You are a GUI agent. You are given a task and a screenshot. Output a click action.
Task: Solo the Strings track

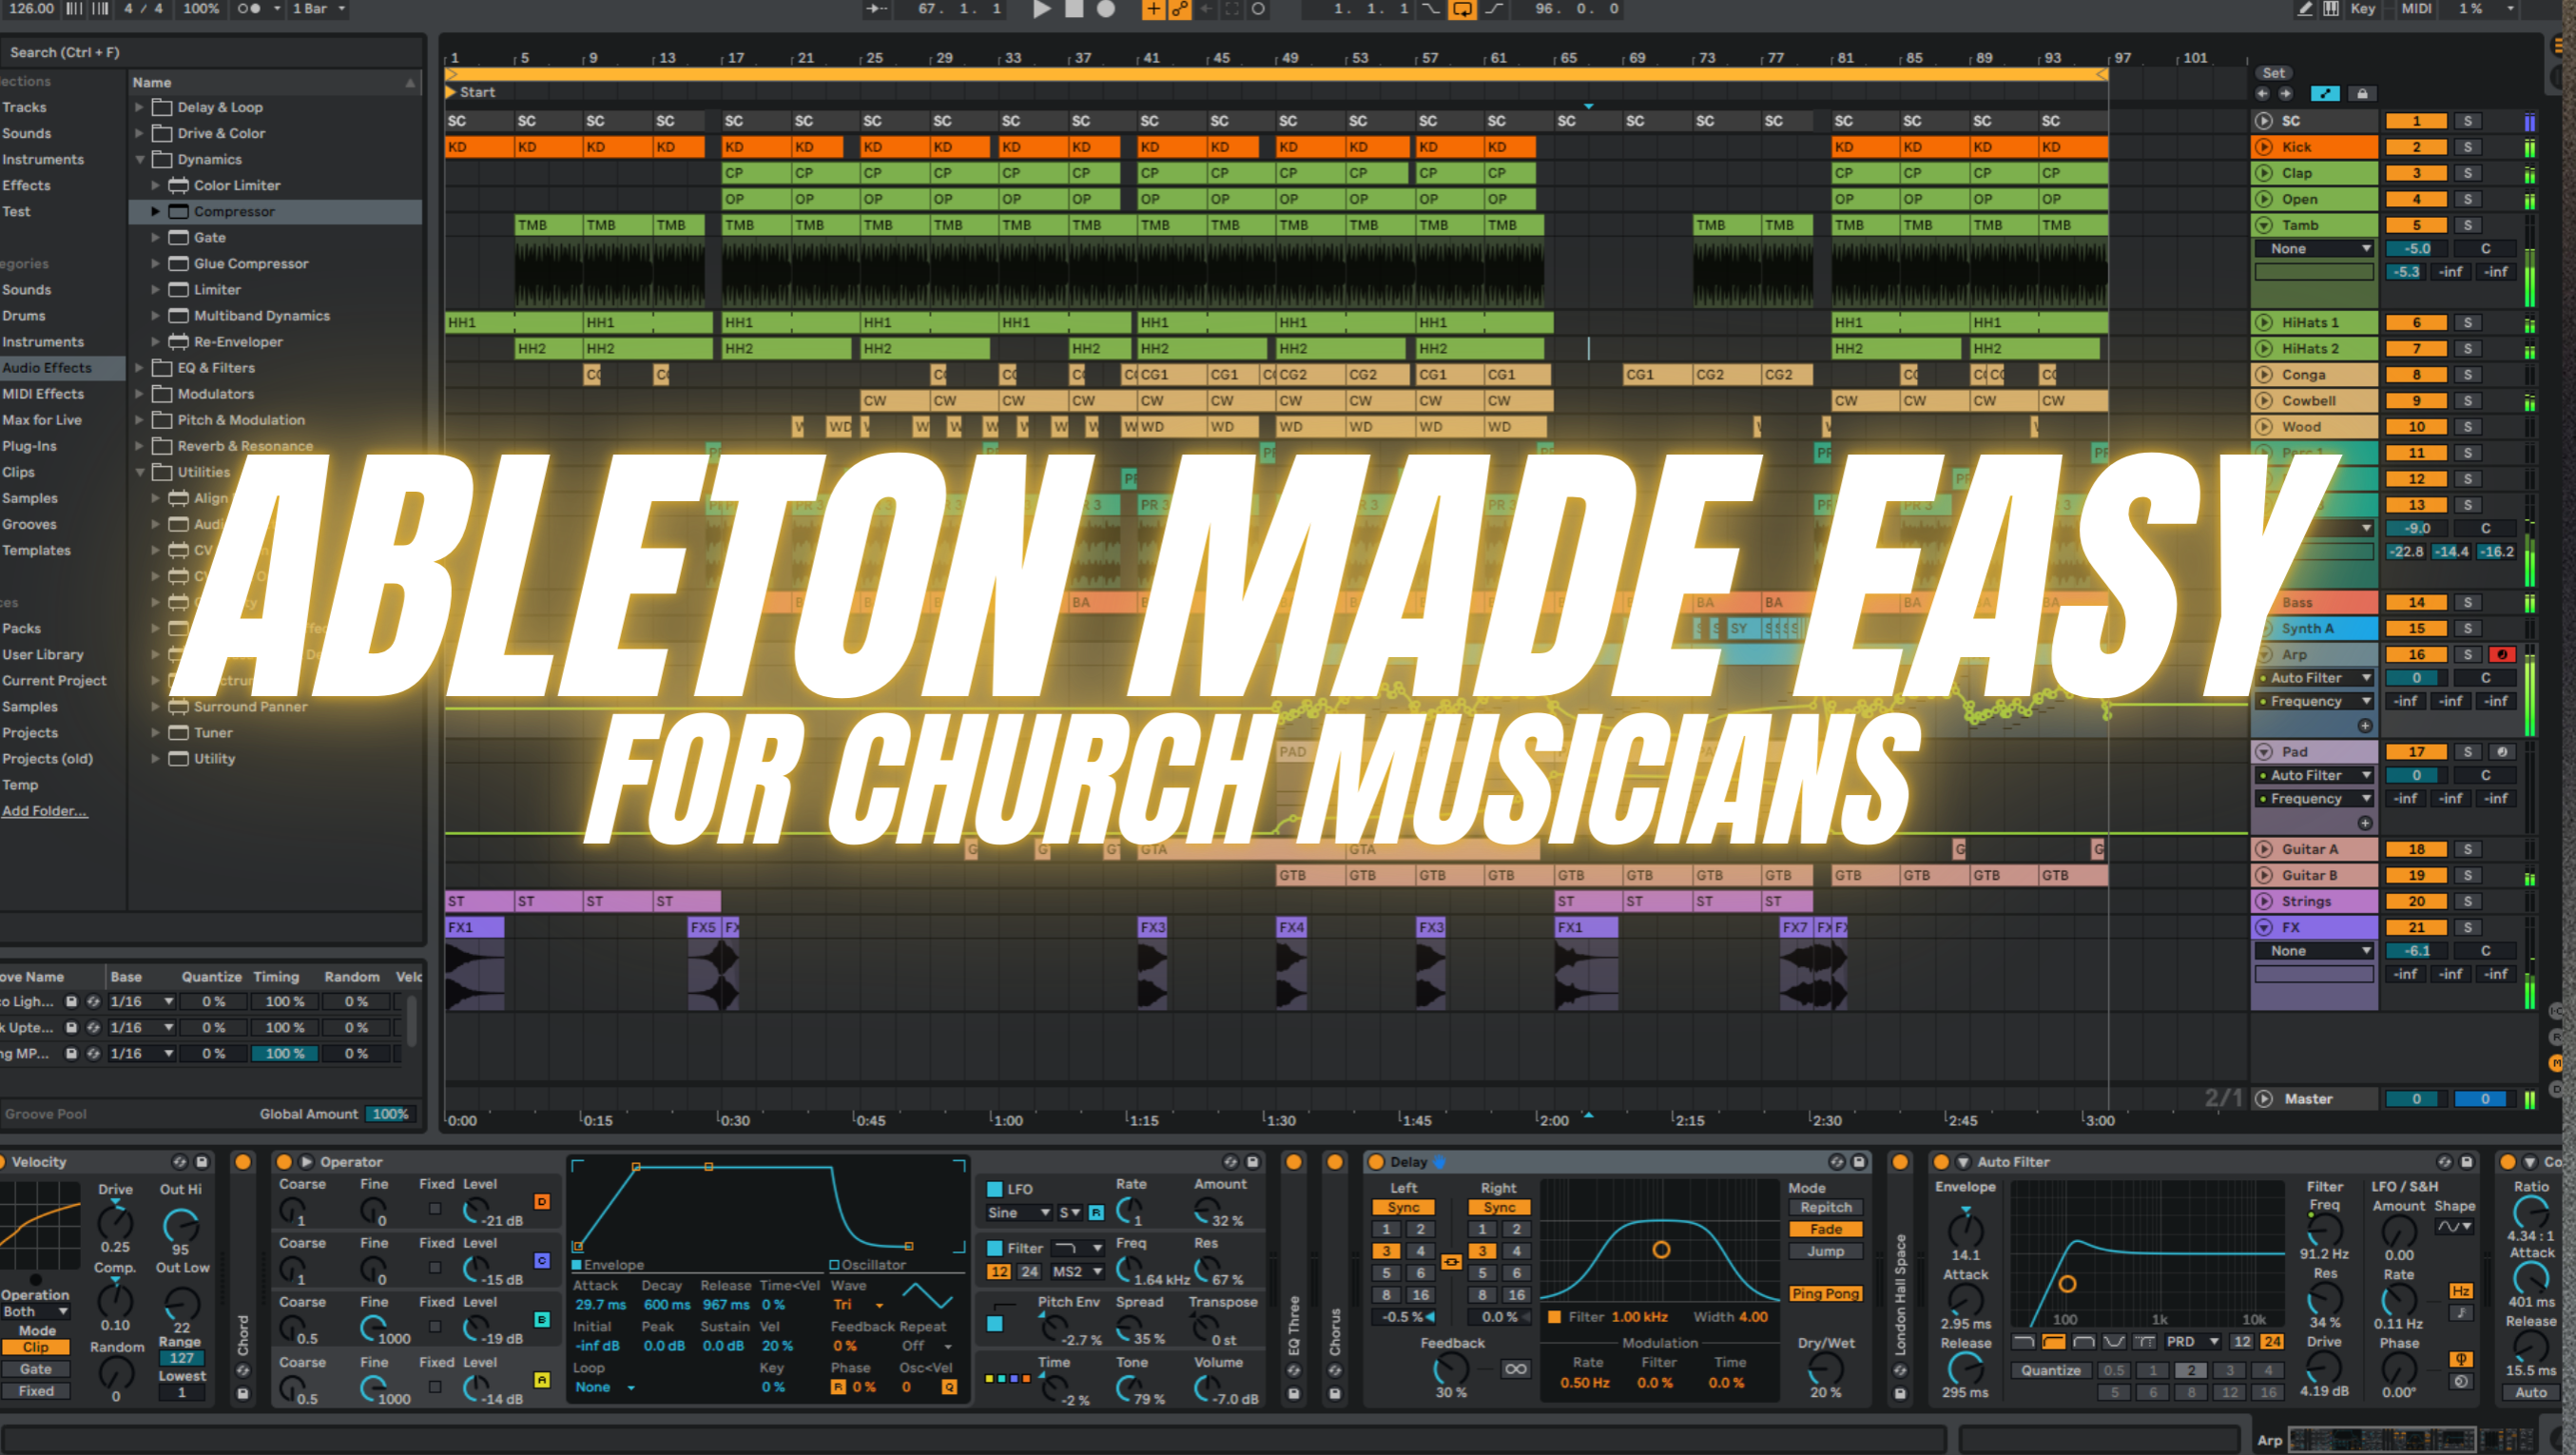(x=2468, y=901)
